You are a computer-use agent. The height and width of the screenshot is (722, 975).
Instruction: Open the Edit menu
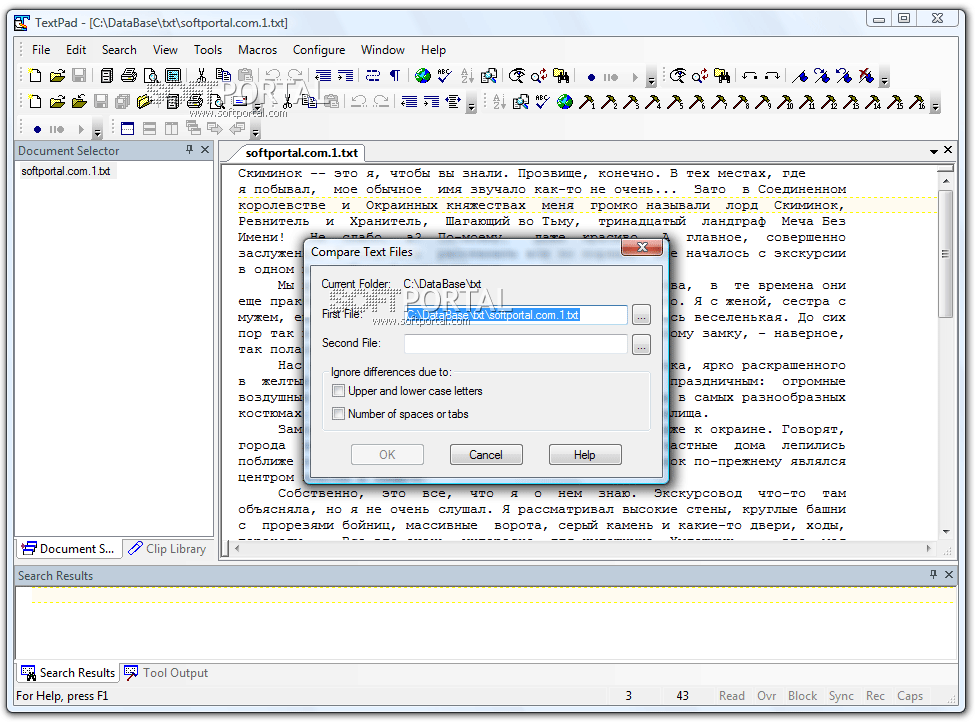point(76,50)
